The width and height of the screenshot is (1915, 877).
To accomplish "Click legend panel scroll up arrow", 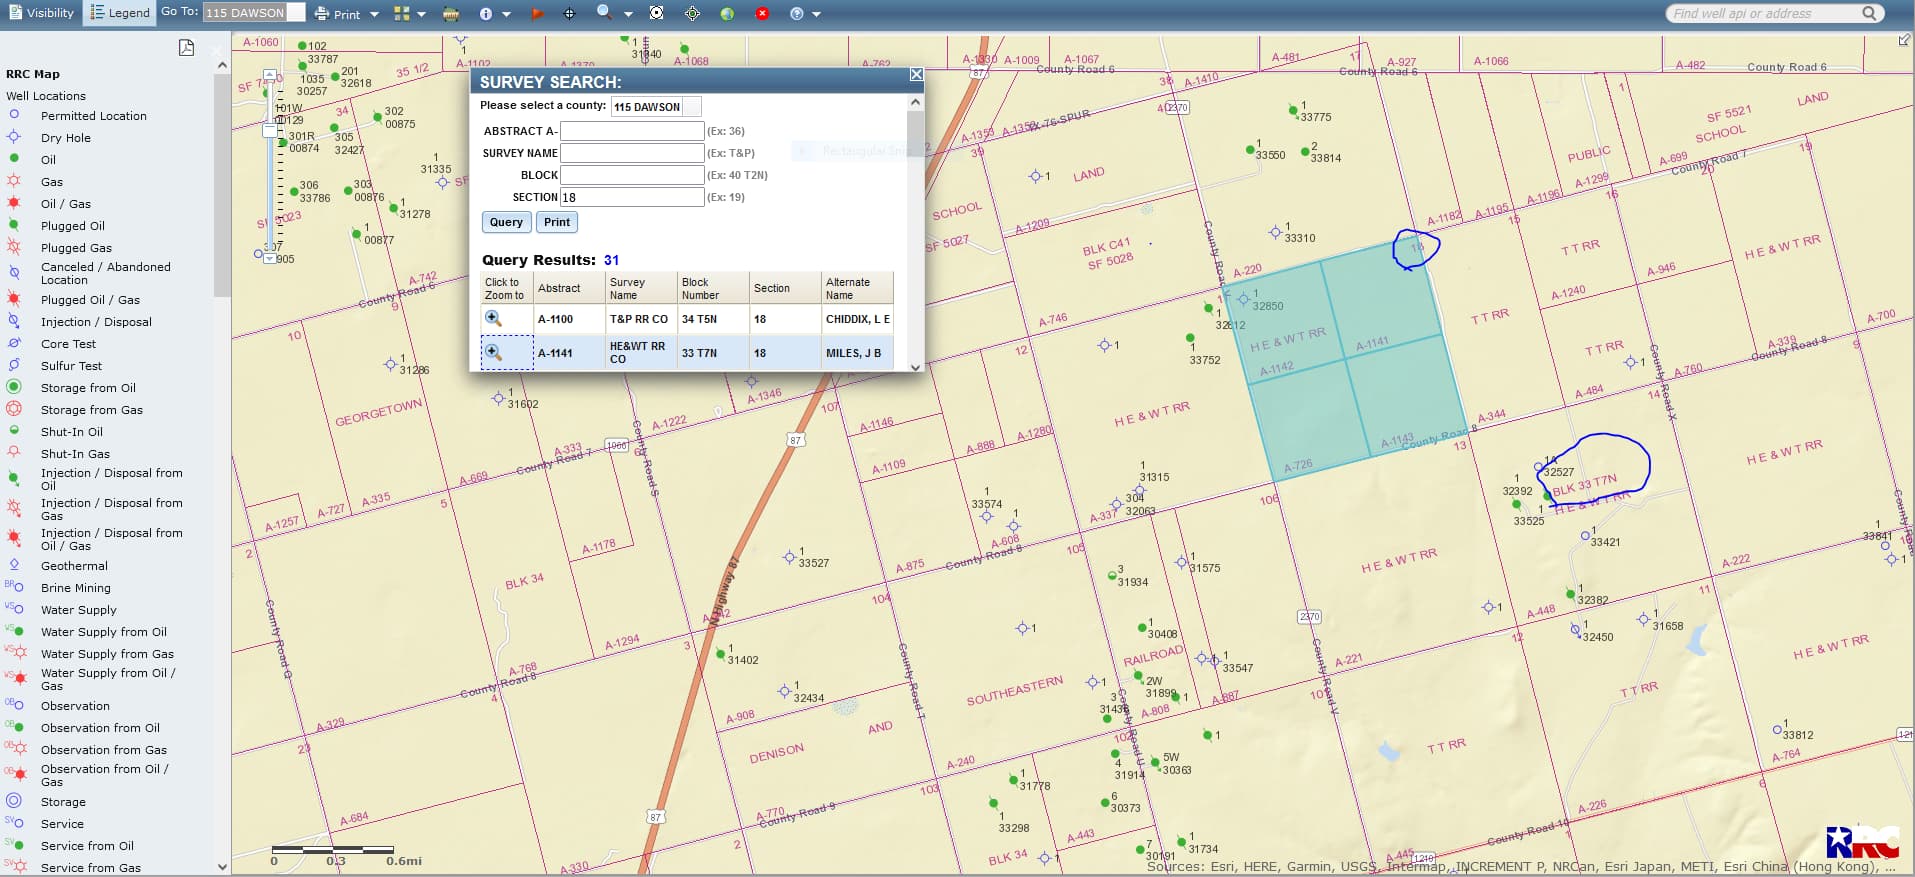I will (x=222, y=65).
